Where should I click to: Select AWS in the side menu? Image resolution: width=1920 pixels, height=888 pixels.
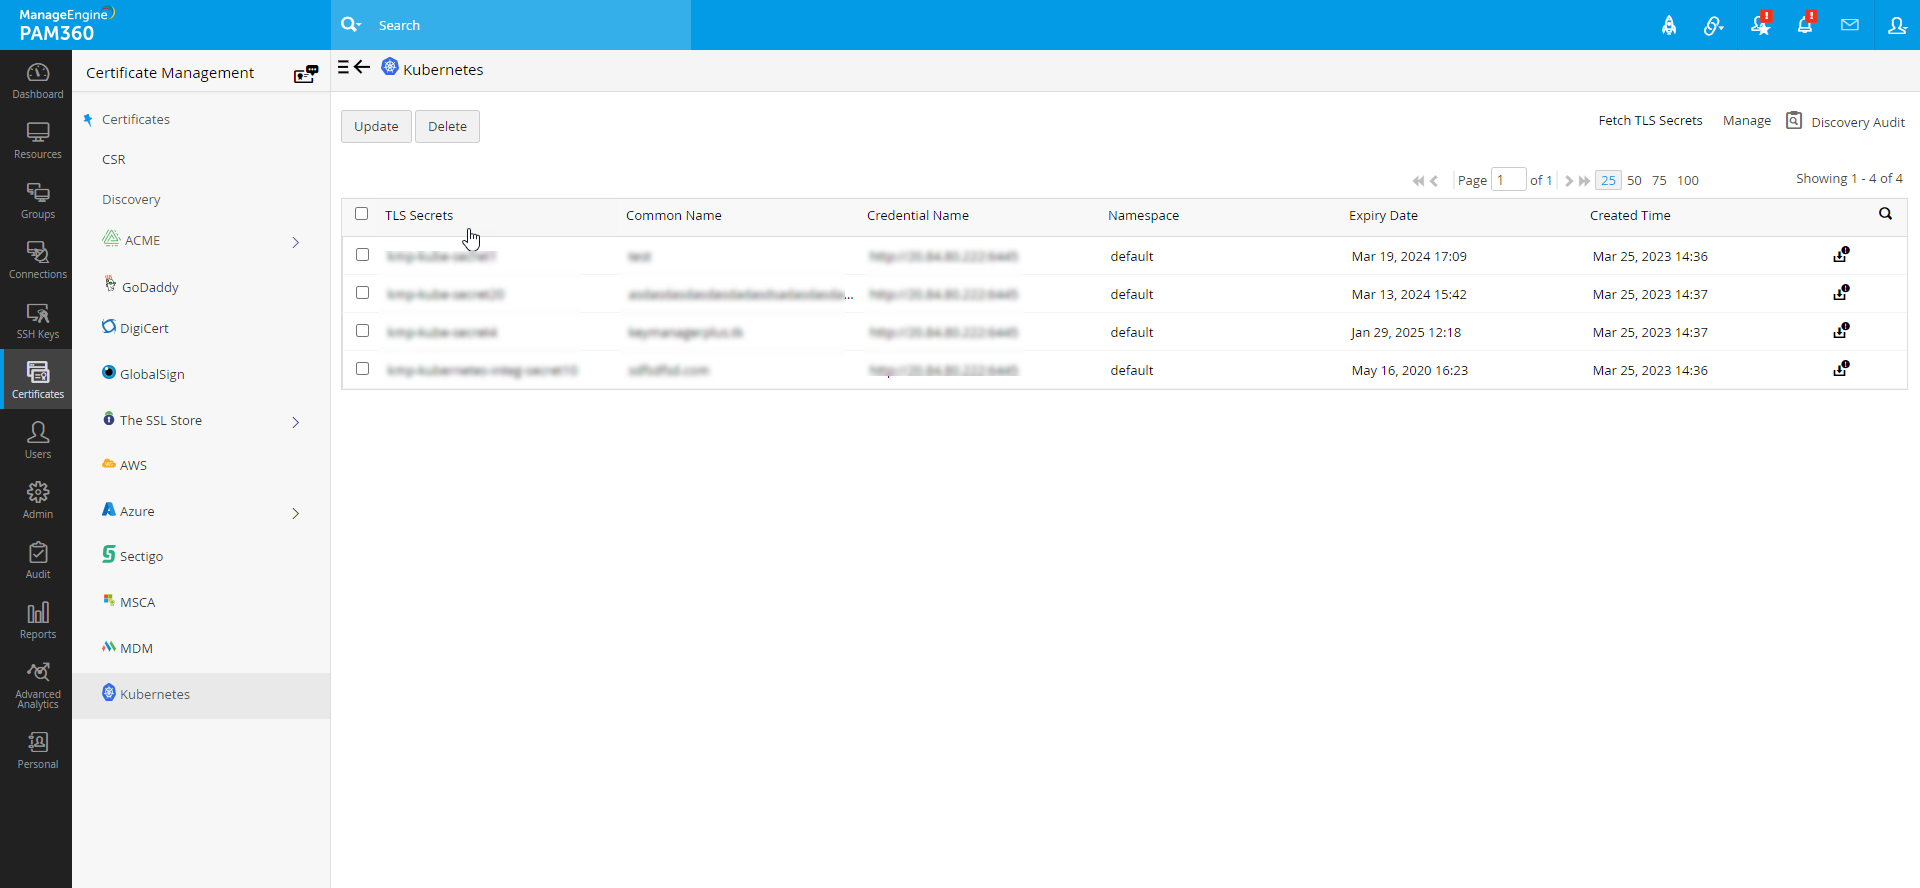click(x=133, y=465)
